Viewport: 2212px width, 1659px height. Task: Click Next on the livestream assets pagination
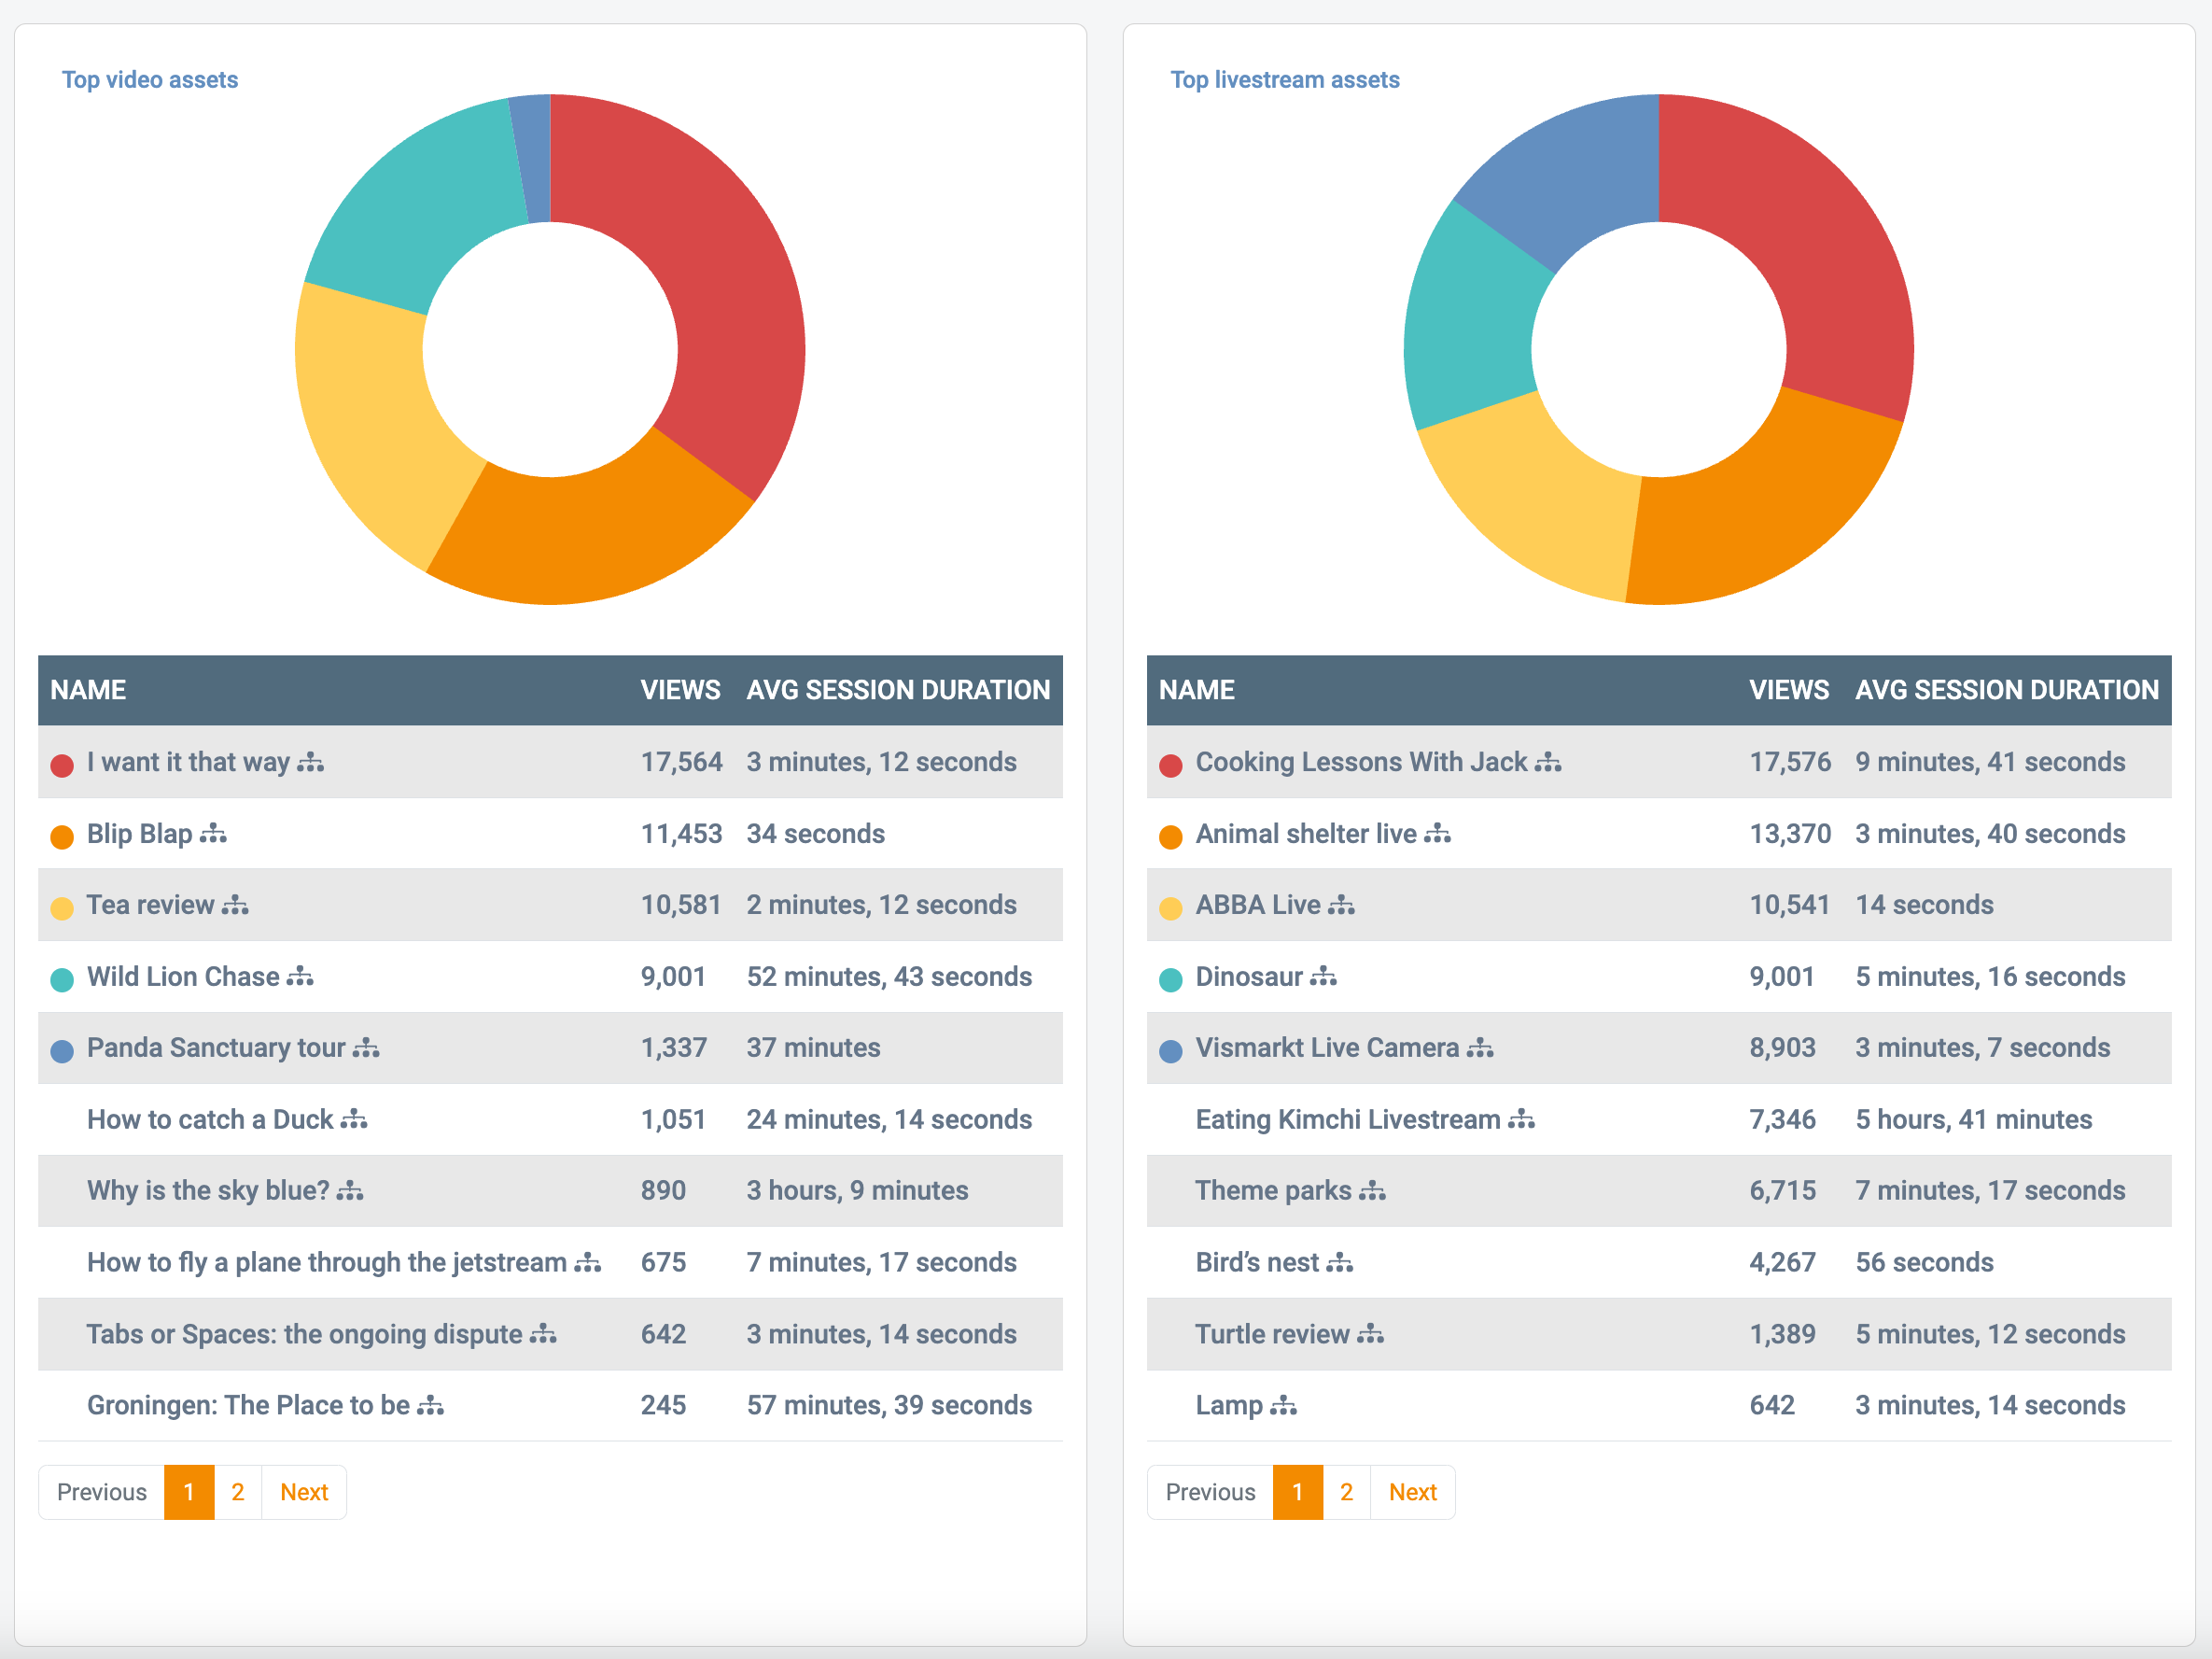click(x=1412, y=1491)
